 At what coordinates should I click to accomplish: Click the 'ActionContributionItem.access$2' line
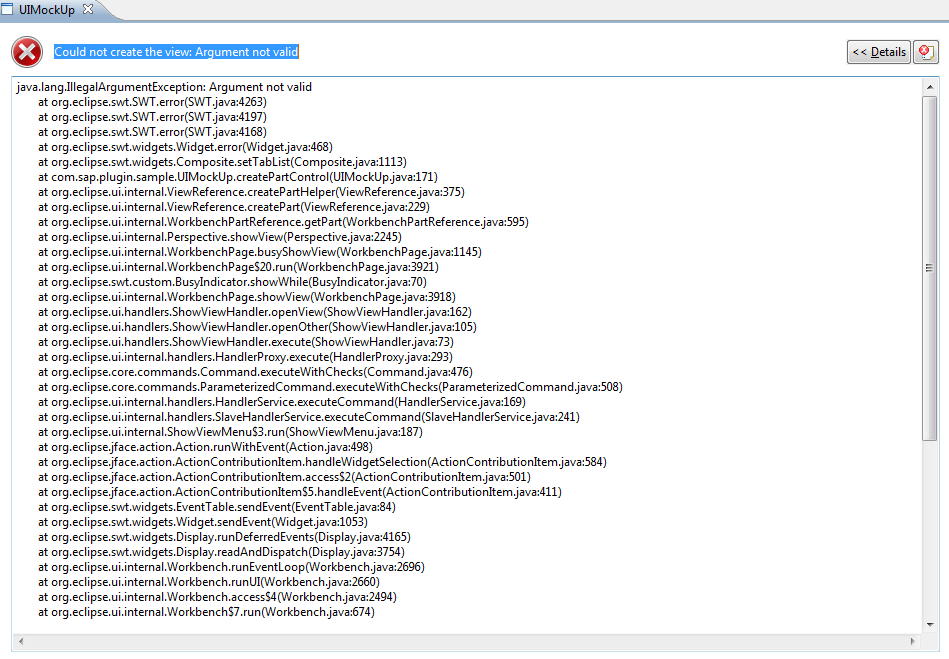(x=284, y=477)
